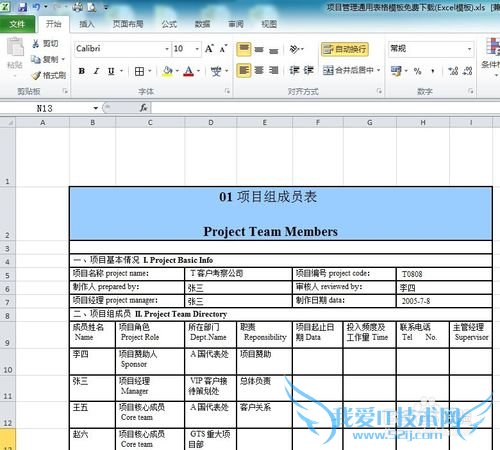Open the underline style dropdown arrow
This screenshot has height=450, width=500.
tap(121, 71)
